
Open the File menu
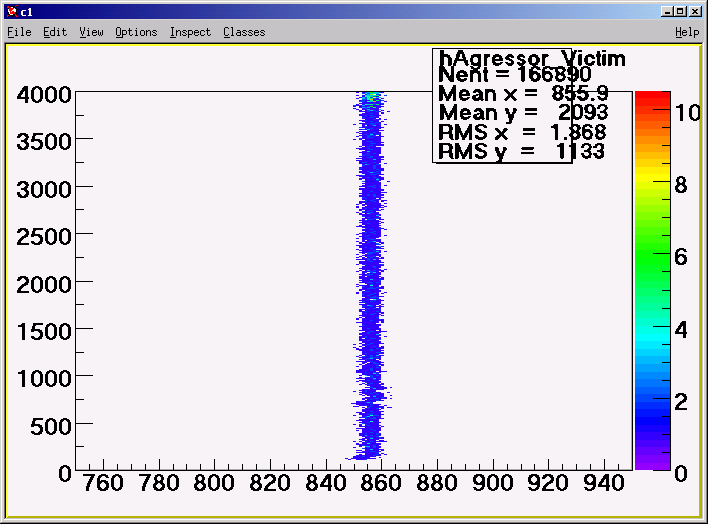[x=19, y=32]
